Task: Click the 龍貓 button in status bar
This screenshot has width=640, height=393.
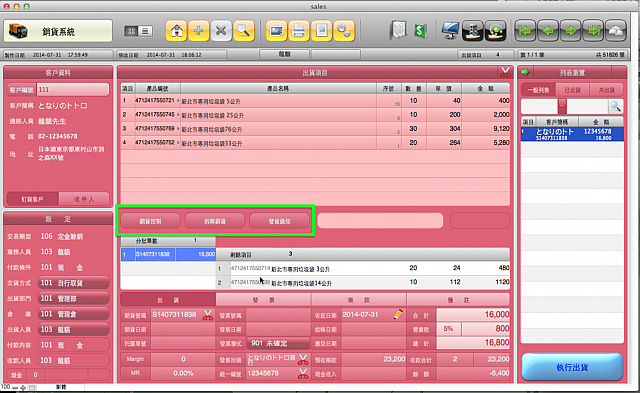Action: click(x=284, y=54)
